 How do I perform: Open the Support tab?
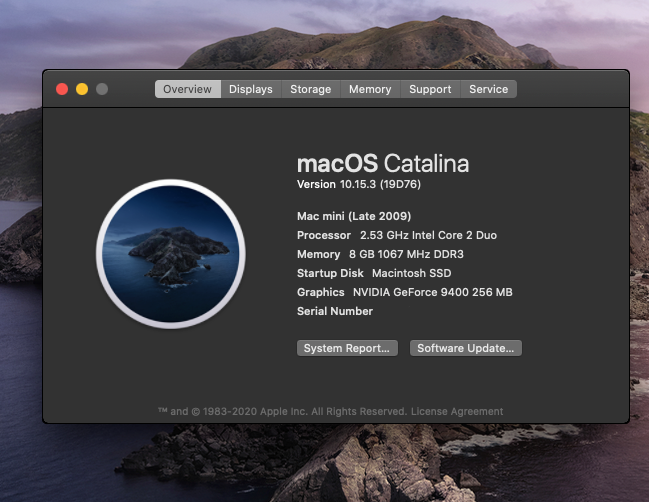430,89
